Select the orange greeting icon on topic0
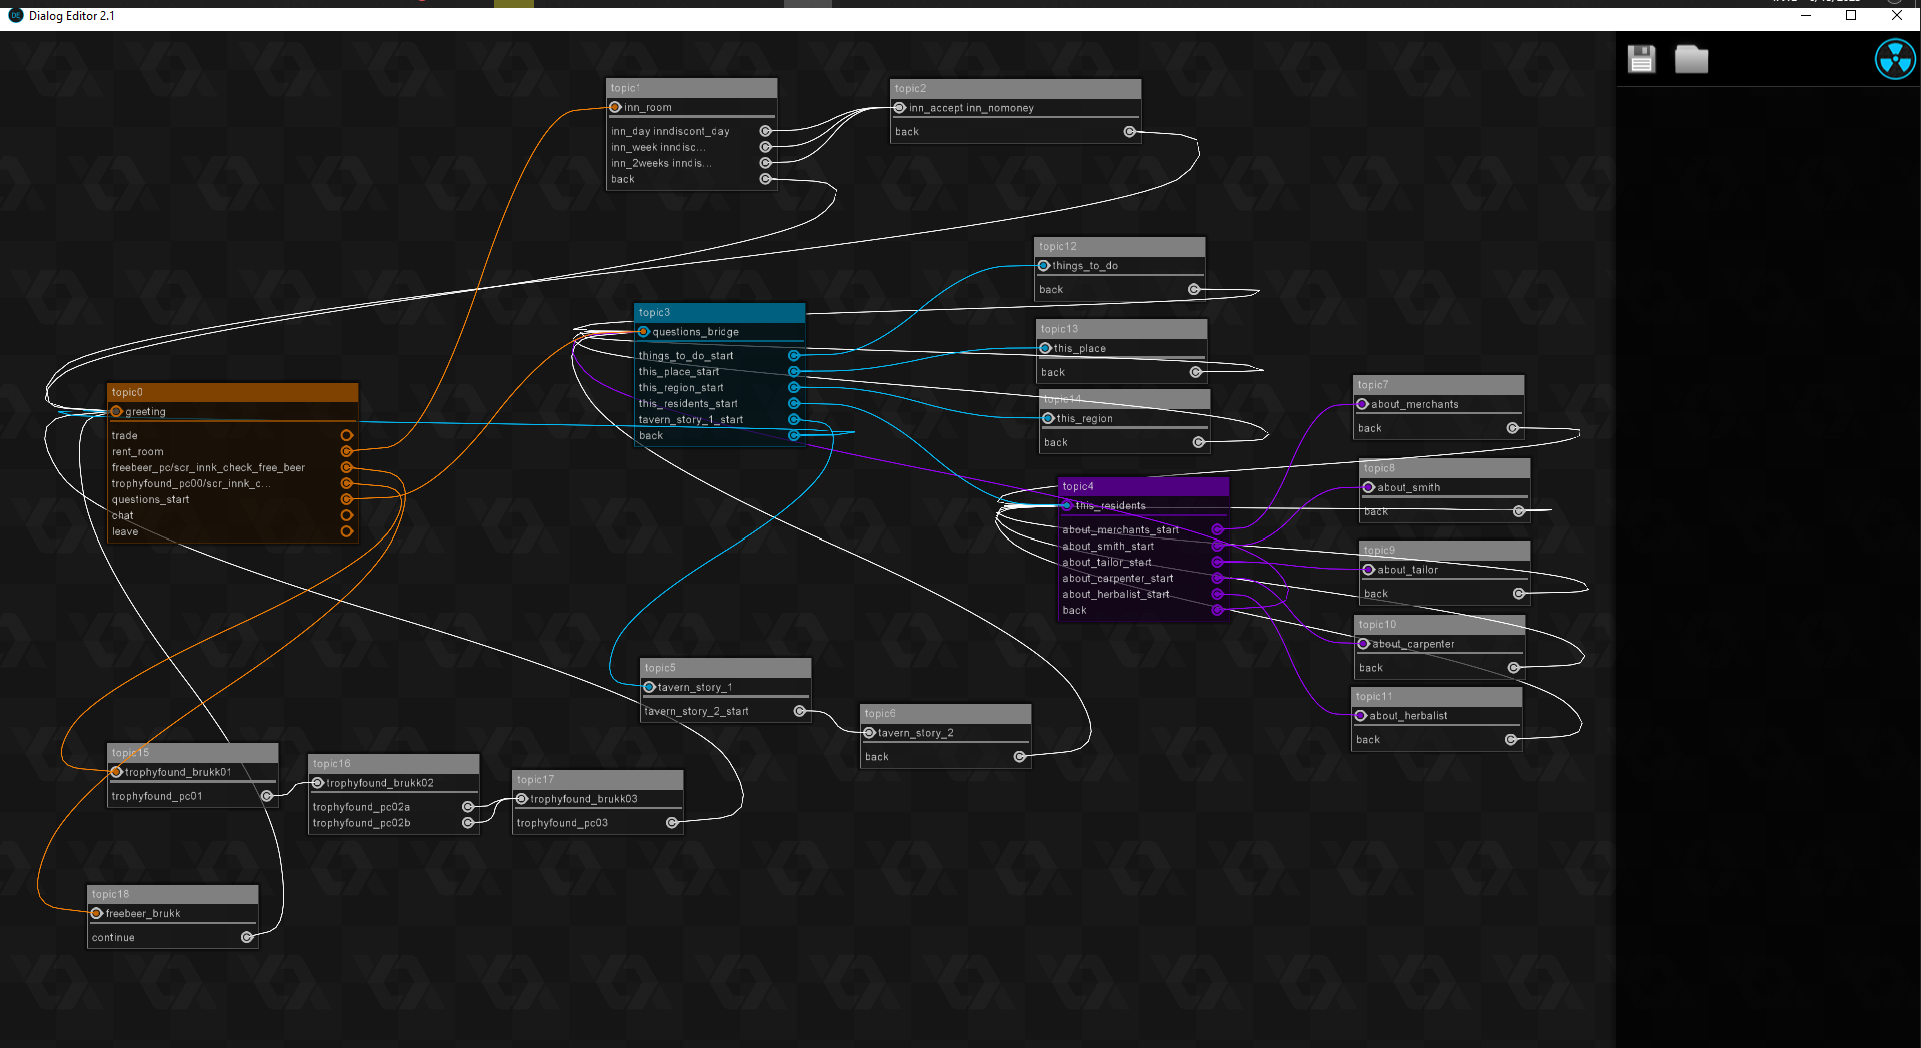 click(x=117, y=411)
